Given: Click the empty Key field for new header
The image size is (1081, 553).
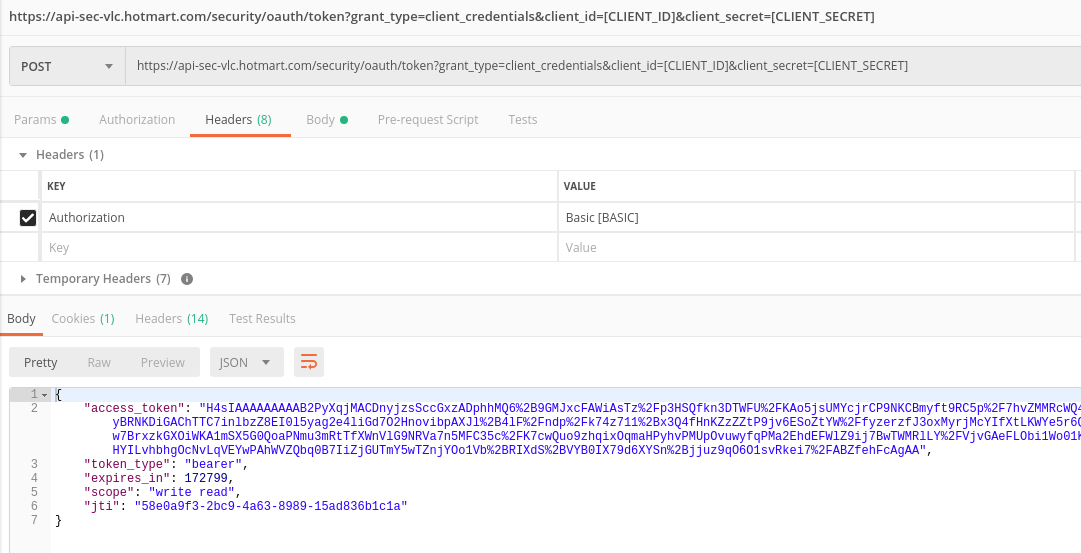Looking at the screenshot, I should (297, 247).
